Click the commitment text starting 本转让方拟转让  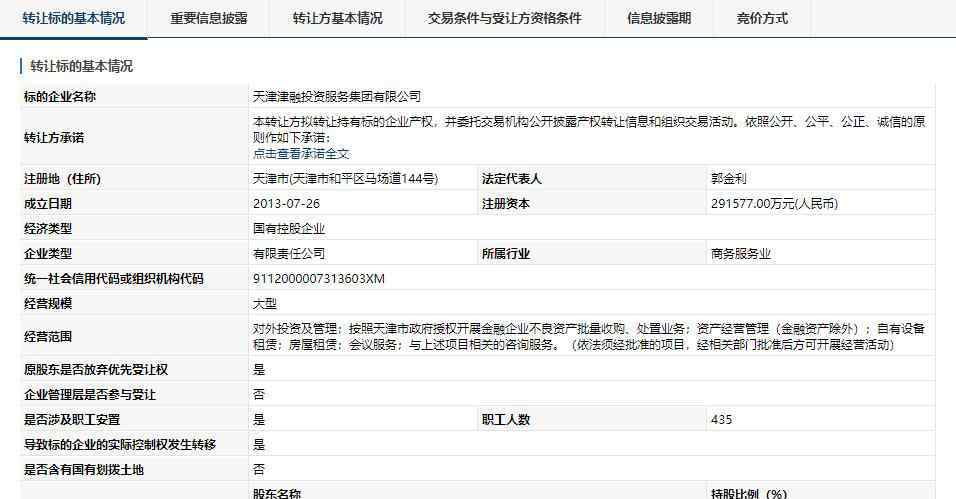coord(589,129)
